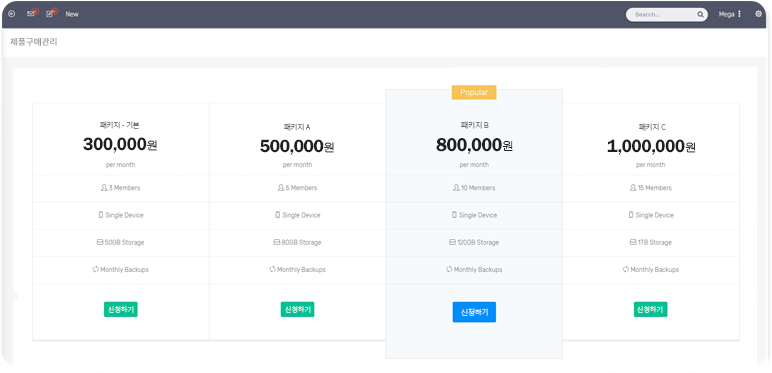Click the Popular badge
The width and height of the screenshot is (772, 373).
(x=474, y=93)
